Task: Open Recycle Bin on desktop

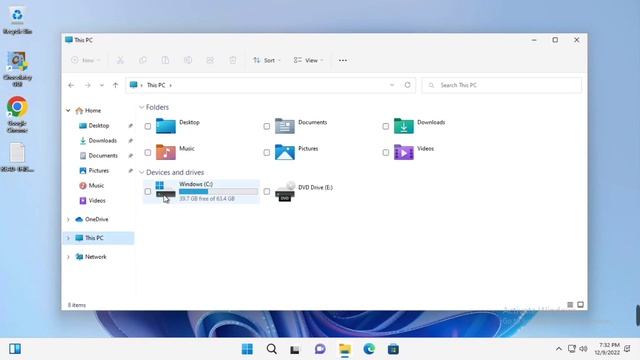Action: (17, 20)
